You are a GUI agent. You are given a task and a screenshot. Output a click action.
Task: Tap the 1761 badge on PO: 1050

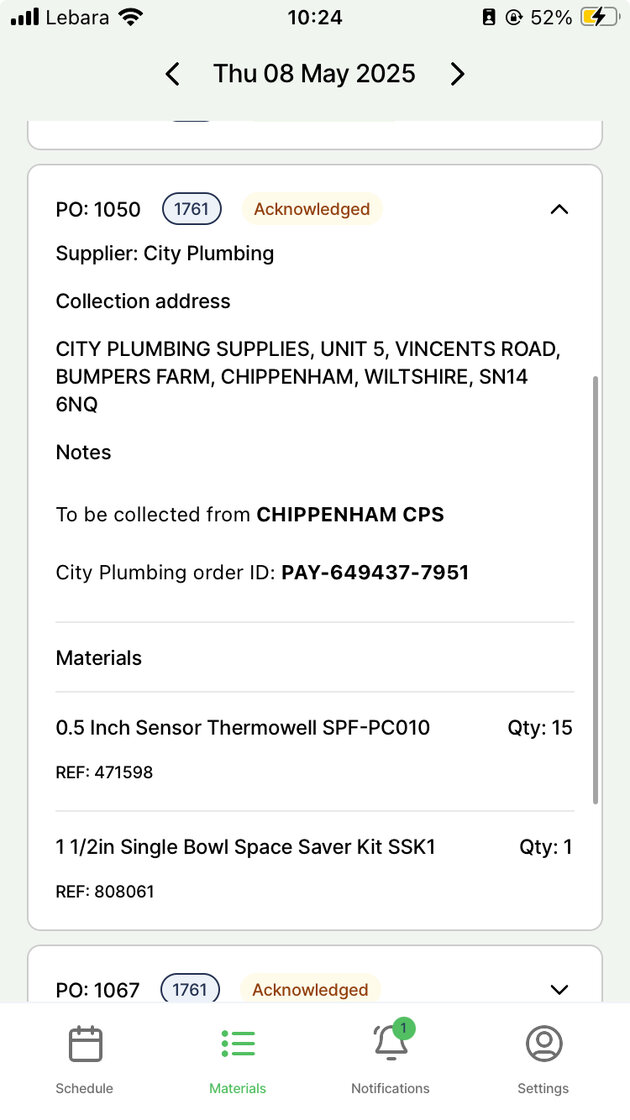[x=191, y=209]
